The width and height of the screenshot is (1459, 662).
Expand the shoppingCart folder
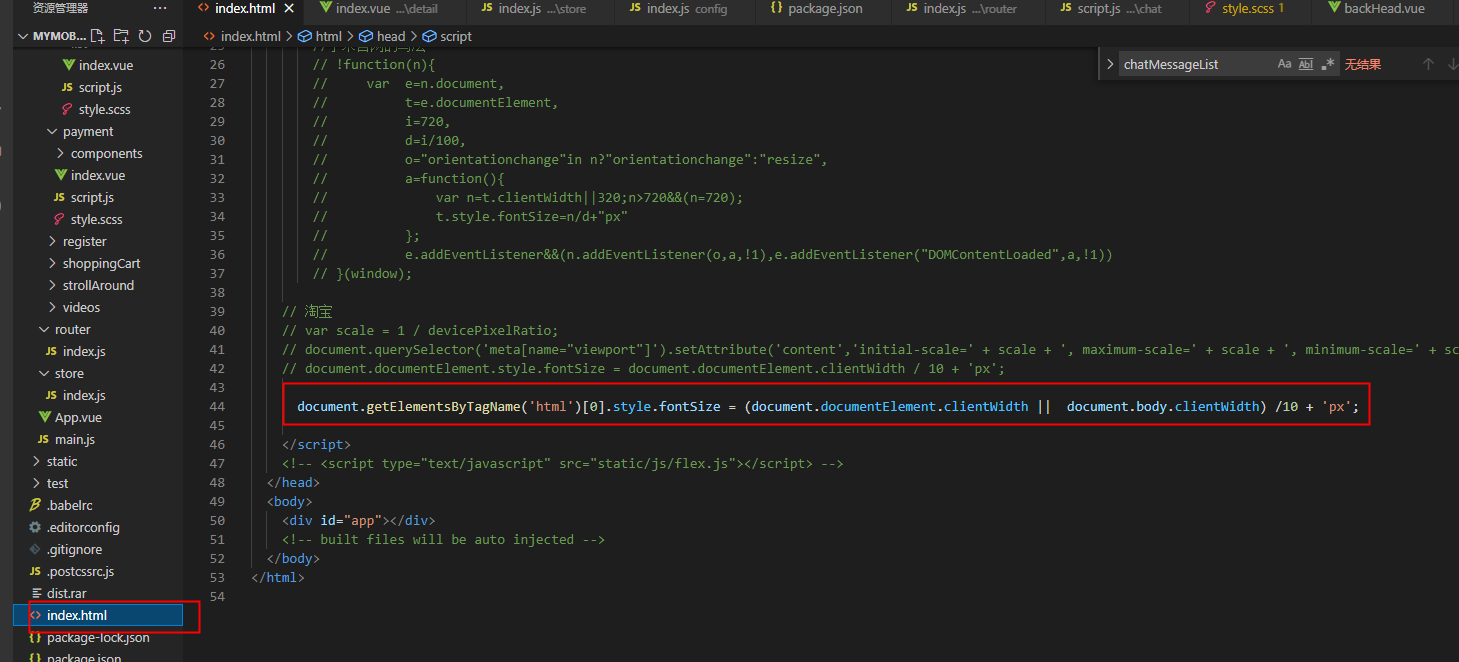tap(52, 264)
